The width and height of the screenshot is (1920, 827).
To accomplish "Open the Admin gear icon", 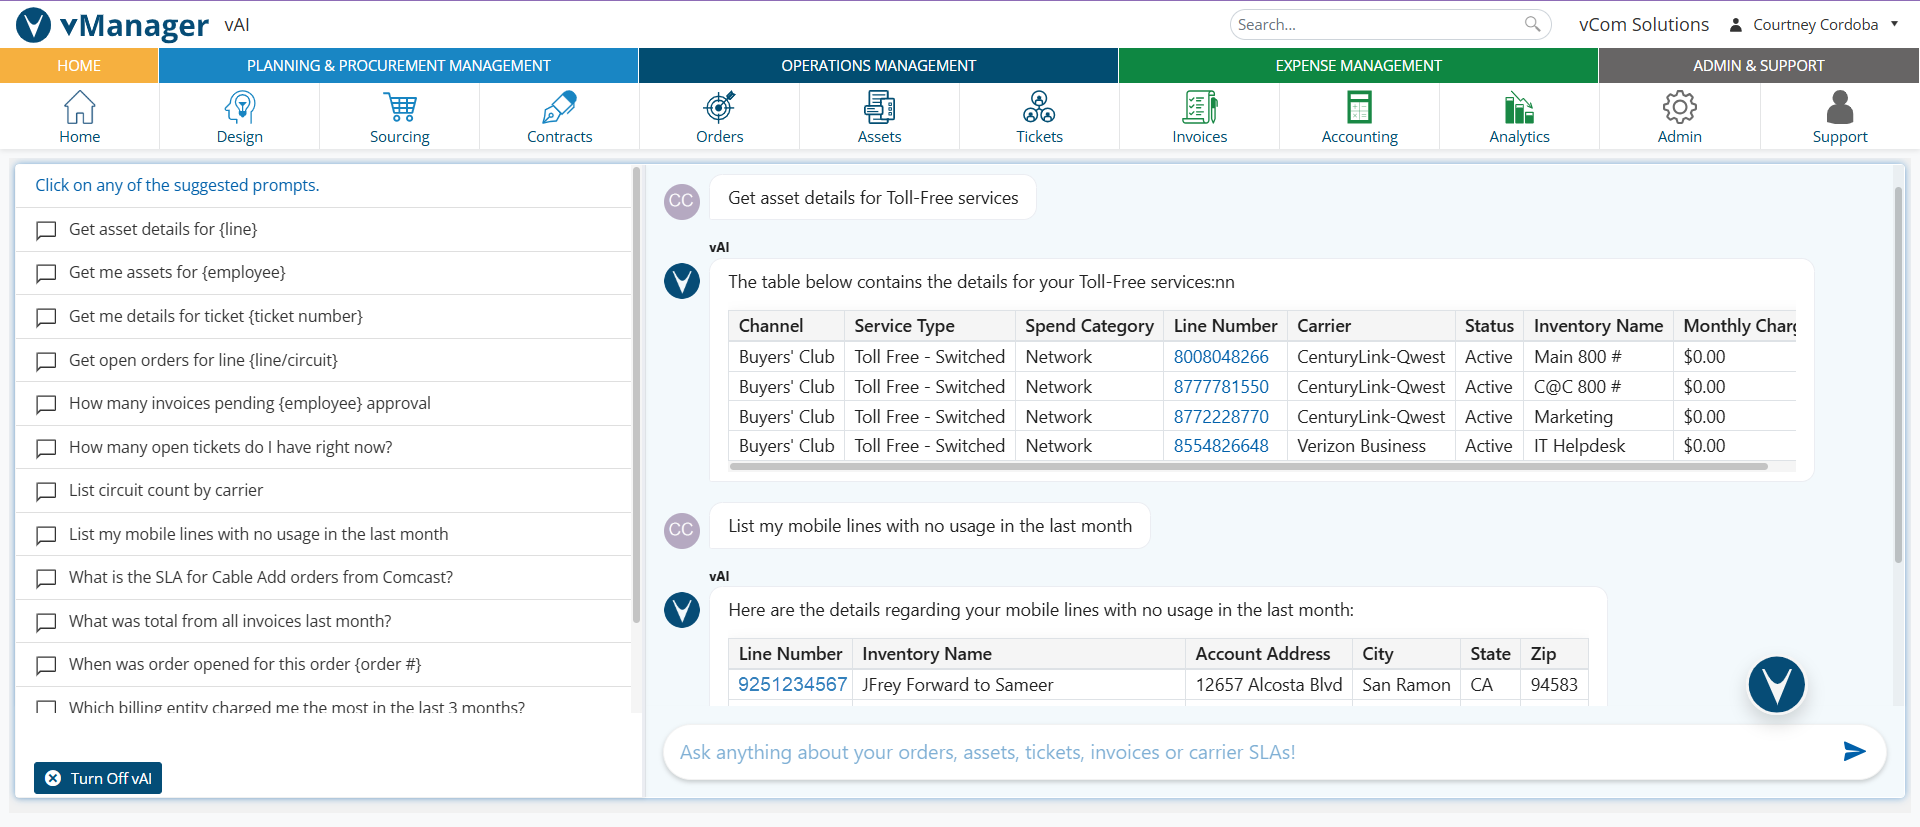I will coord(1680,107).
